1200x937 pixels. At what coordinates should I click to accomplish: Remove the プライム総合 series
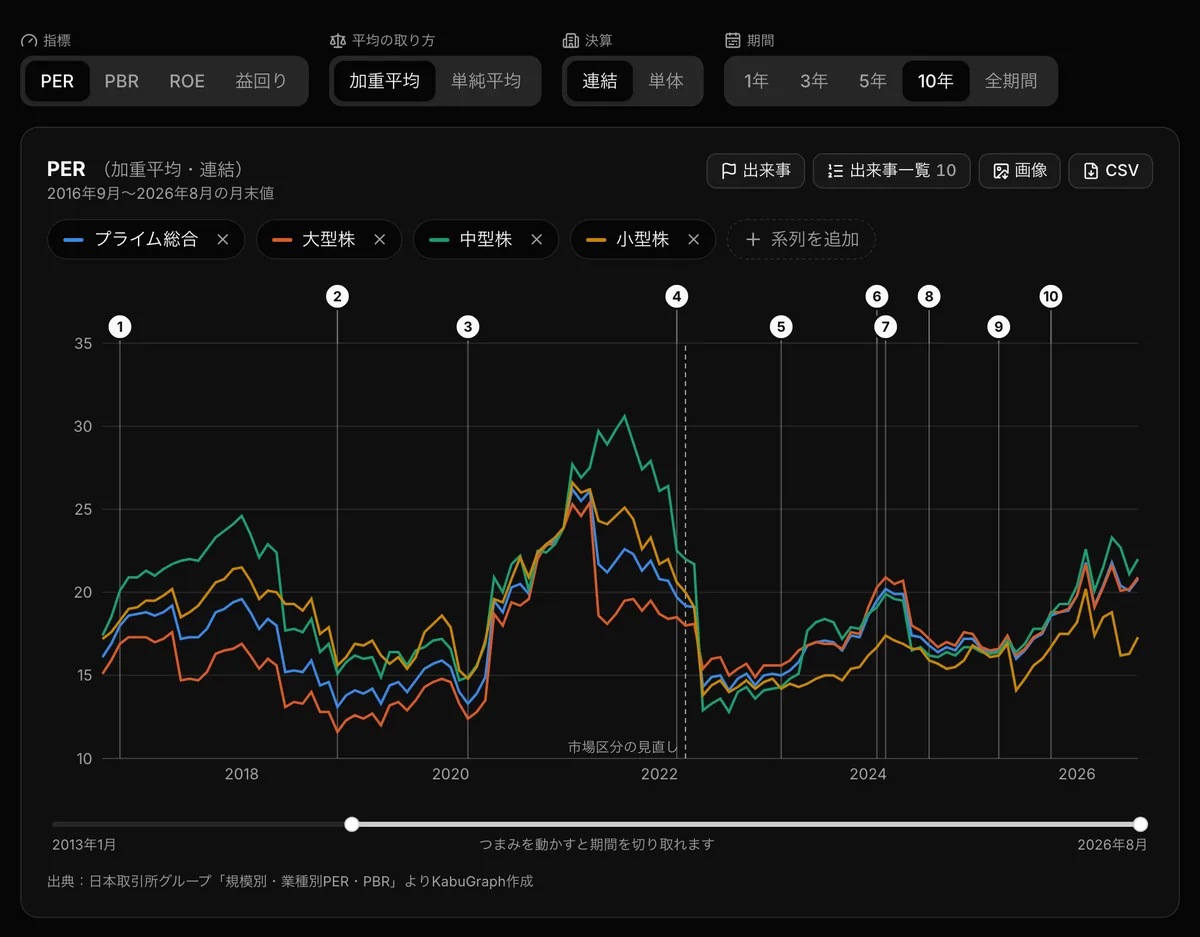pos(223,240)
